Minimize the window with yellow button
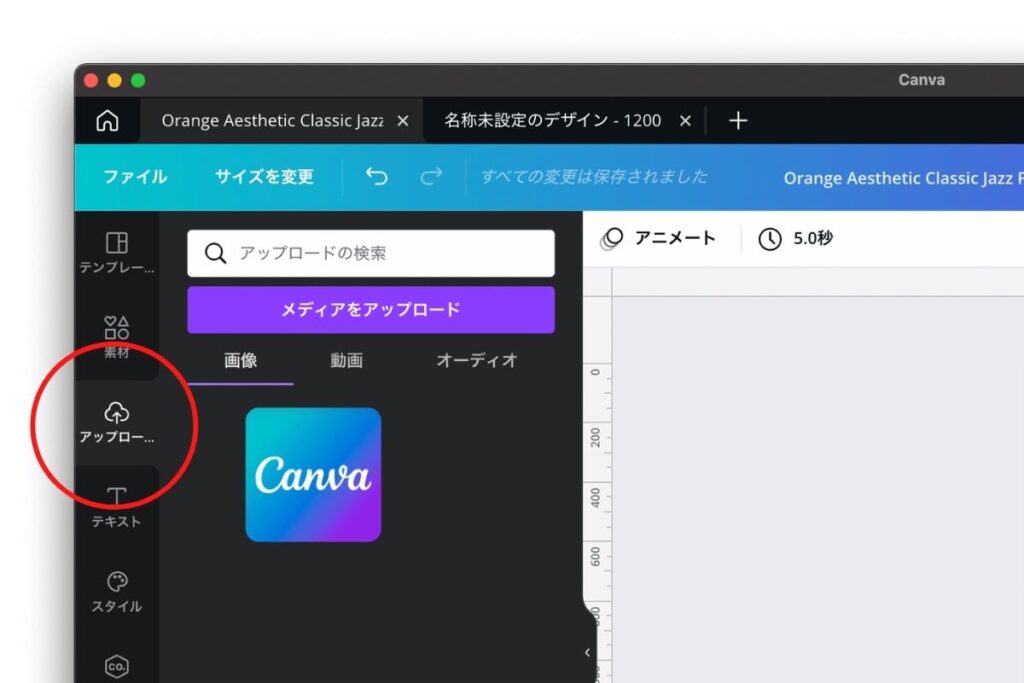 [x=114, y=80]
